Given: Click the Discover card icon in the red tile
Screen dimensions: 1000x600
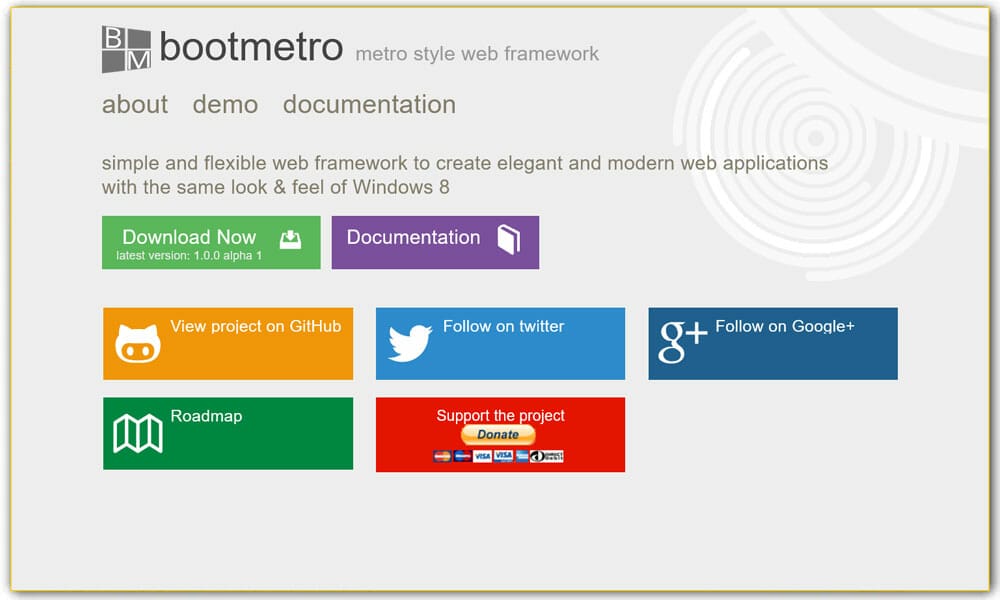Looking at the screenshot, I should pyautogui.click(x=543, y=455).
